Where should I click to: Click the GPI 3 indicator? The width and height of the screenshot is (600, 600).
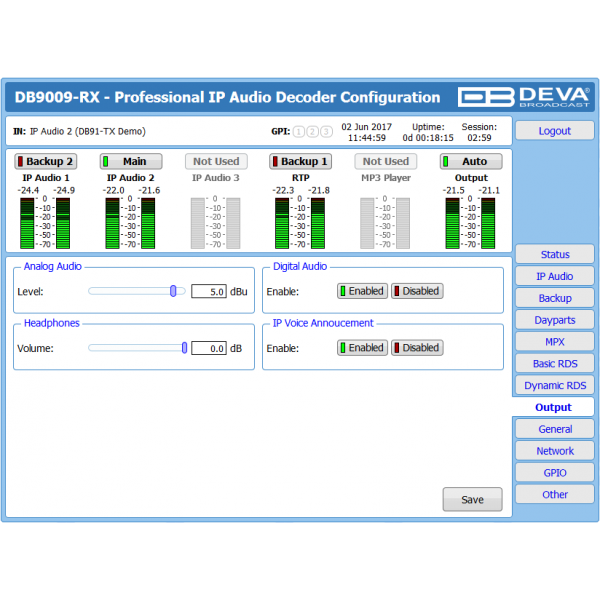pyautogui.click(x=326, y=132)
